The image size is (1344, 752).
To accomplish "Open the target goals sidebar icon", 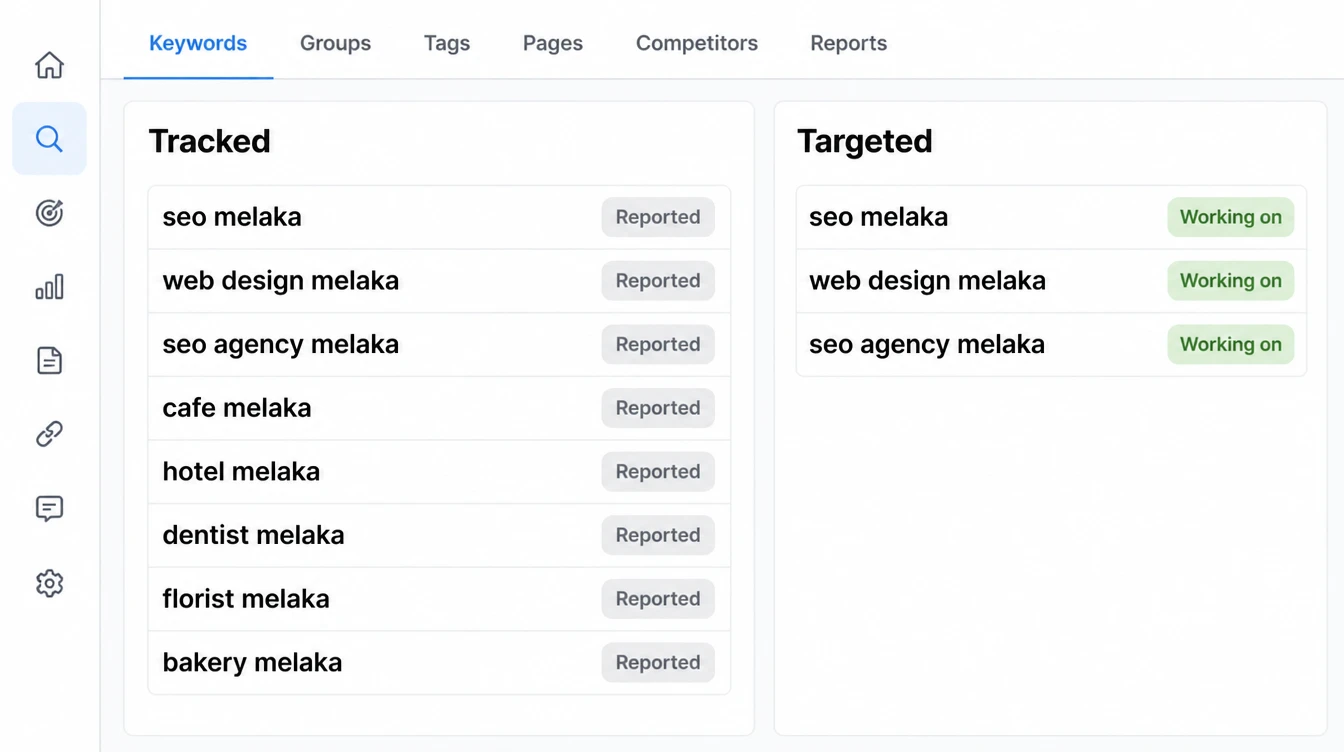I will coord(49,213).
